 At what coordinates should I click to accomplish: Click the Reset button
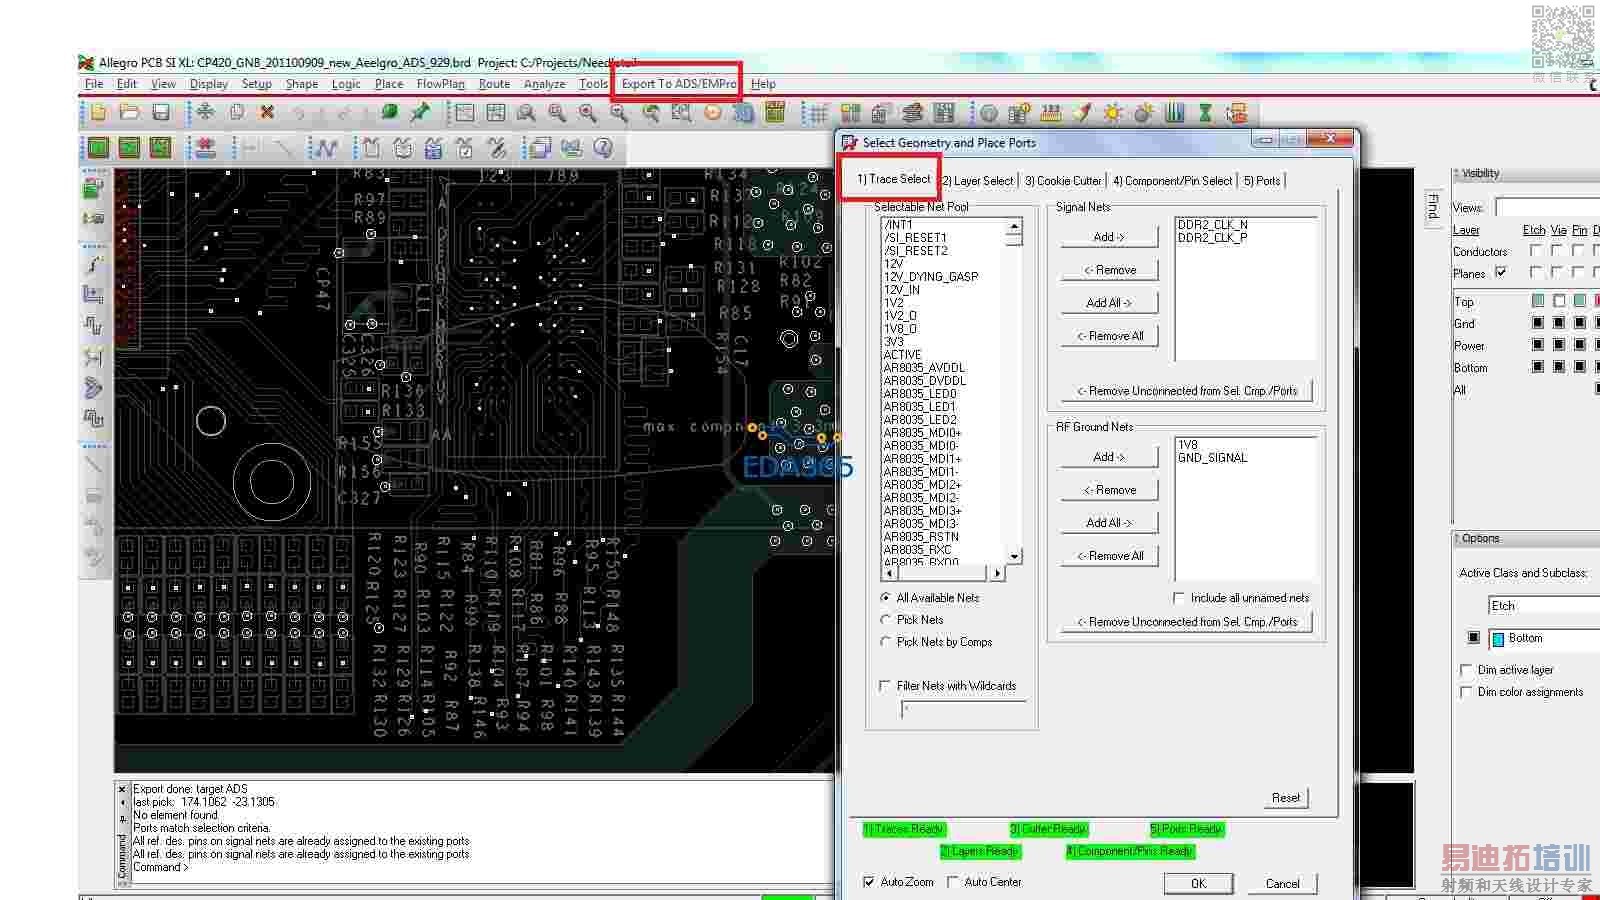tap(1285, 798)
